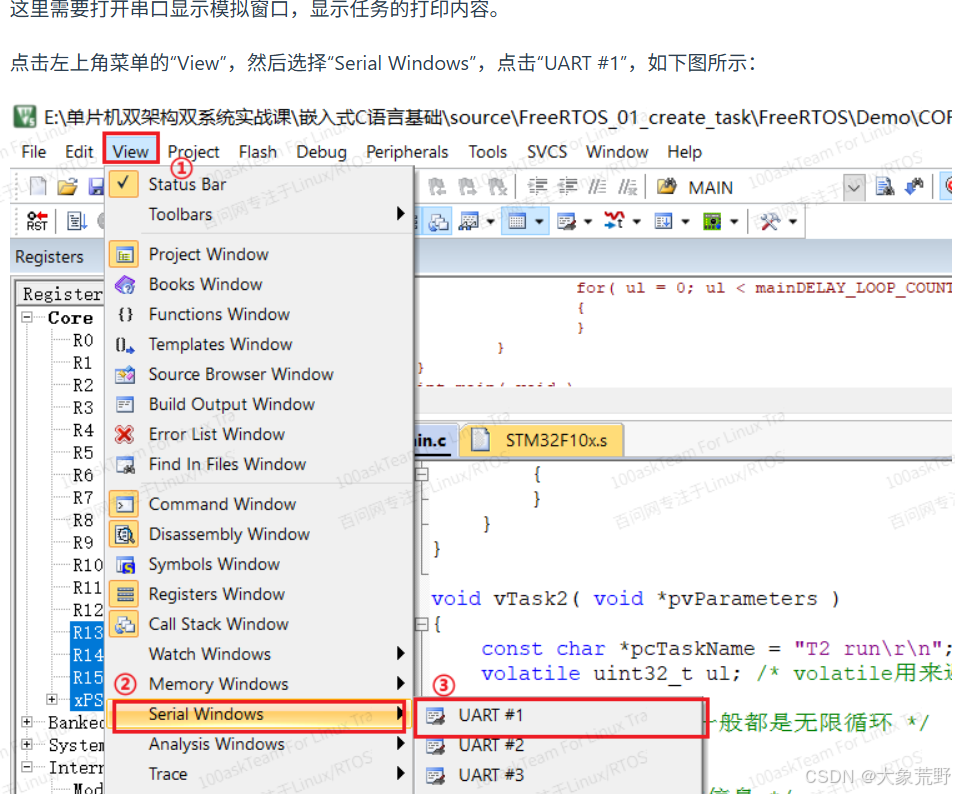The width and height of the screenshot is (955, 794).
Task: Open the MAIN target dropdown
Action: tap(855, 187)
